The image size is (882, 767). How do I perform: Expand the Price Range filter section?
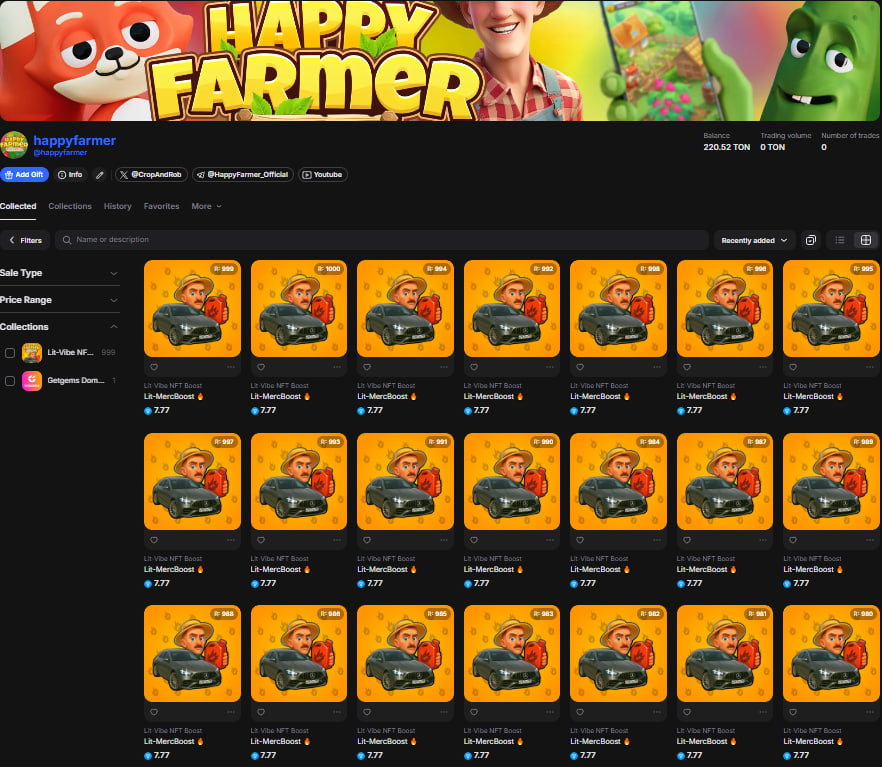tap(60, 300)
